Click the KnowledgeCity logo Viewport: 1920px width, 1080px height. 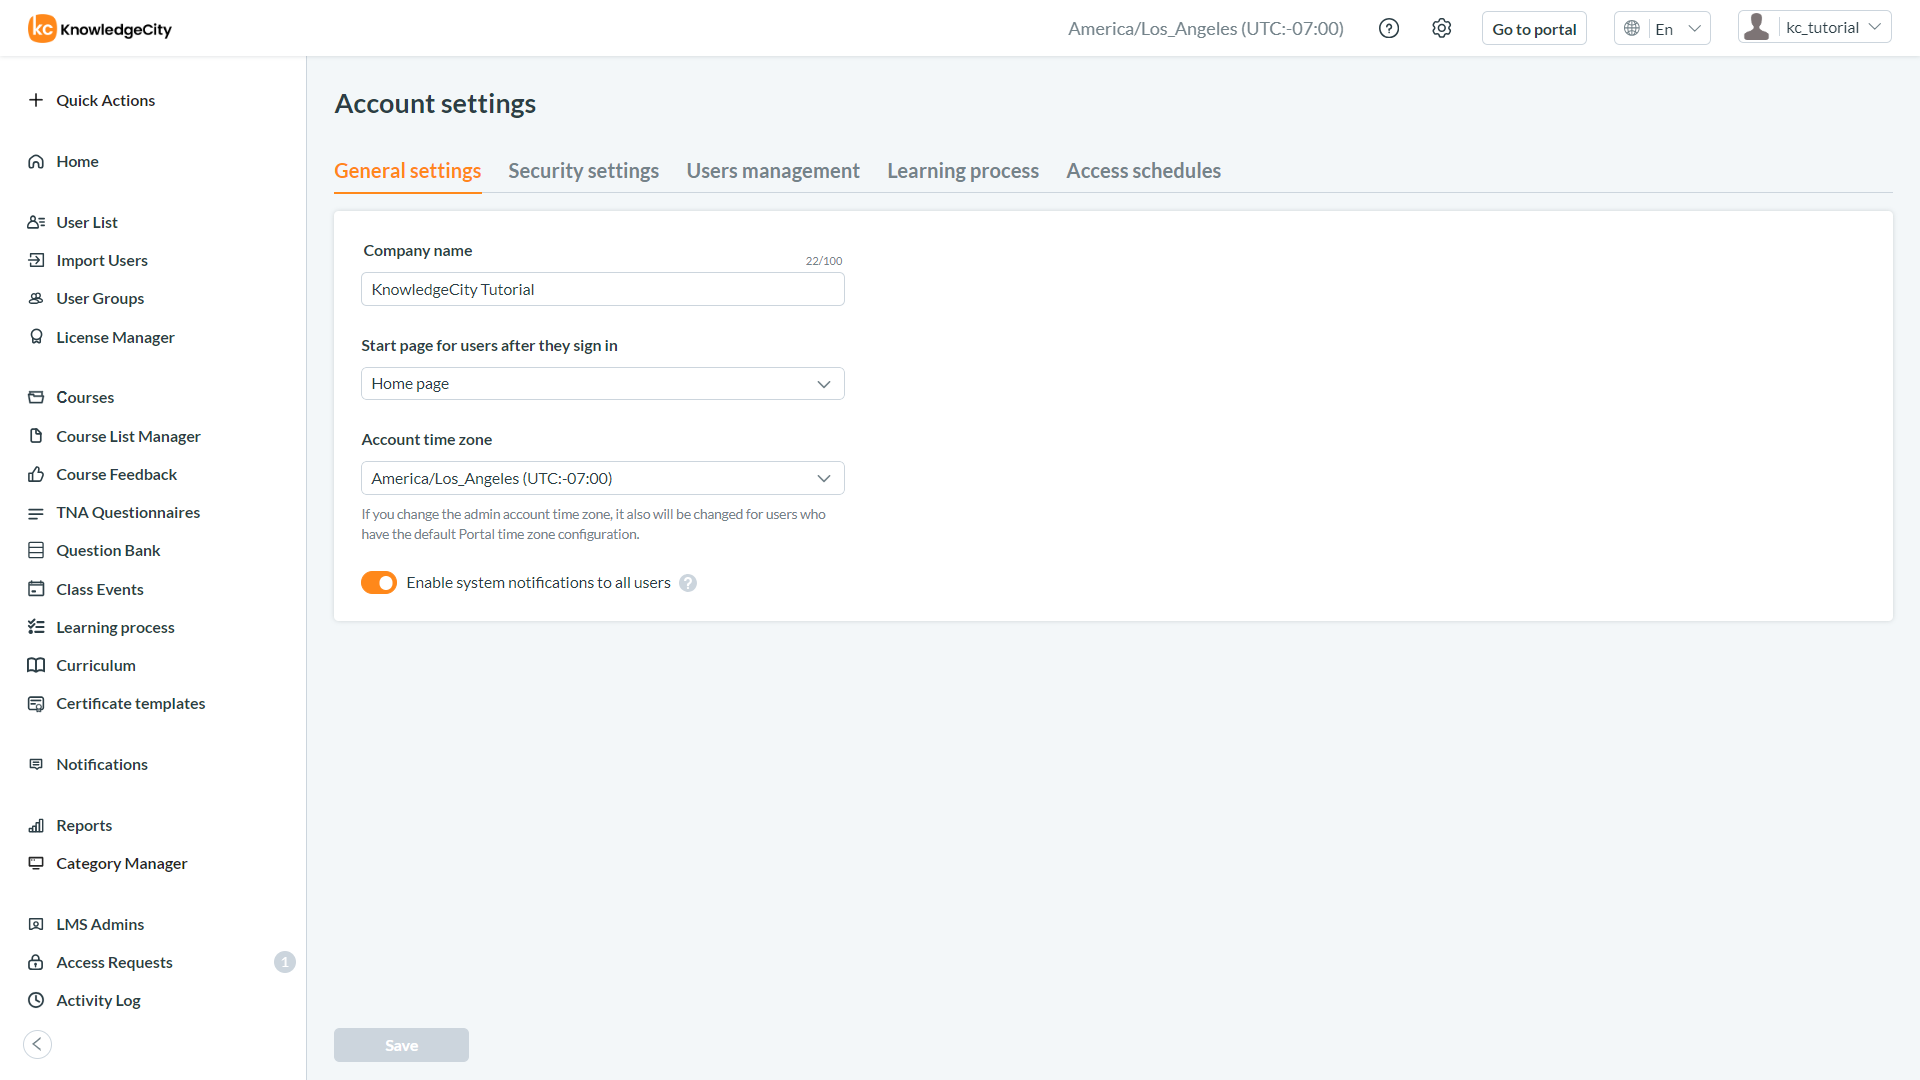[x=100, y=29]
